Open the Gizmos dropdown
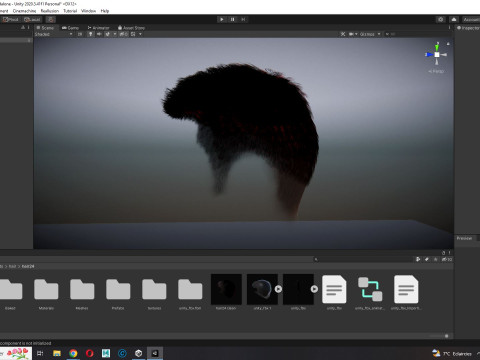This screenshot has width=480, height=360. 370,34
